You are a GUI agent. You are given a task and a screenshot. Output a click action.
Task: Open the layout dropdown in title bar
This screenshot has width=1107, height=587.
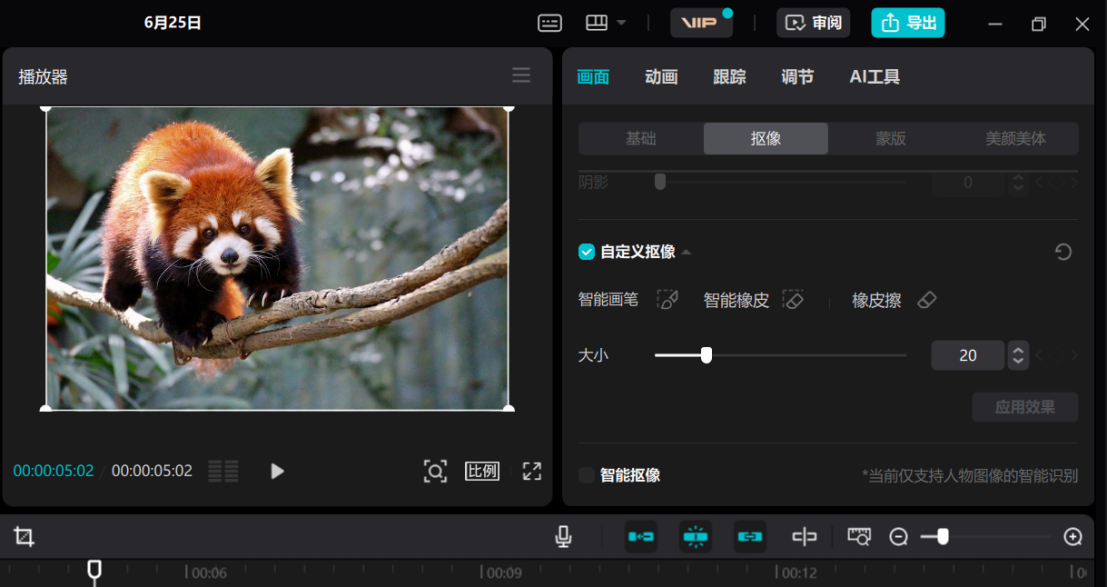pos(606,23)
